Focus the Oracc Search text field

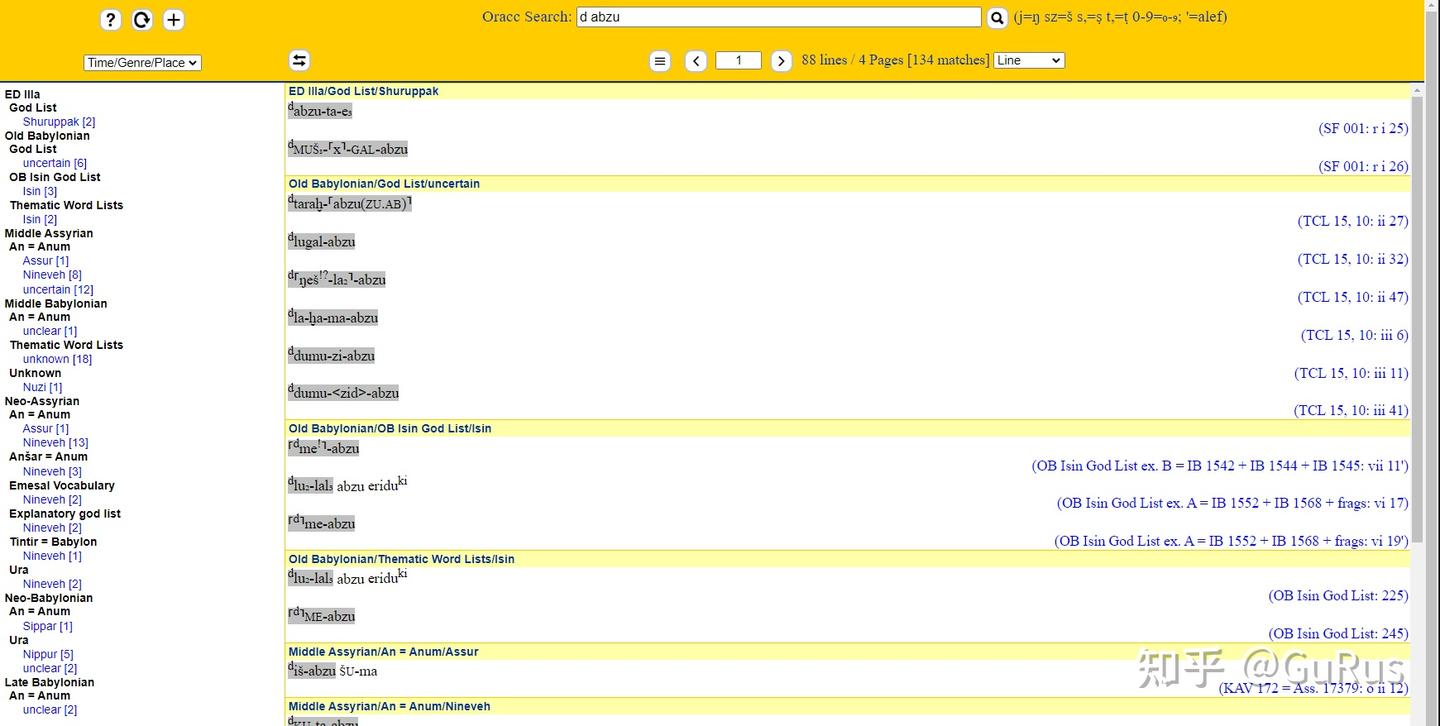[779, 17]
